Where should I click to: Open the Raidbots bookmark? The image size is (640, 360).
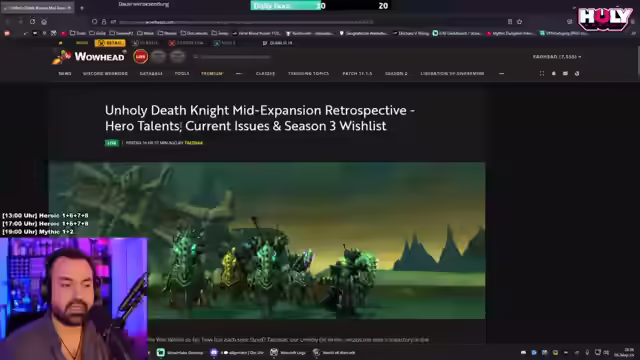click(309, 33)
